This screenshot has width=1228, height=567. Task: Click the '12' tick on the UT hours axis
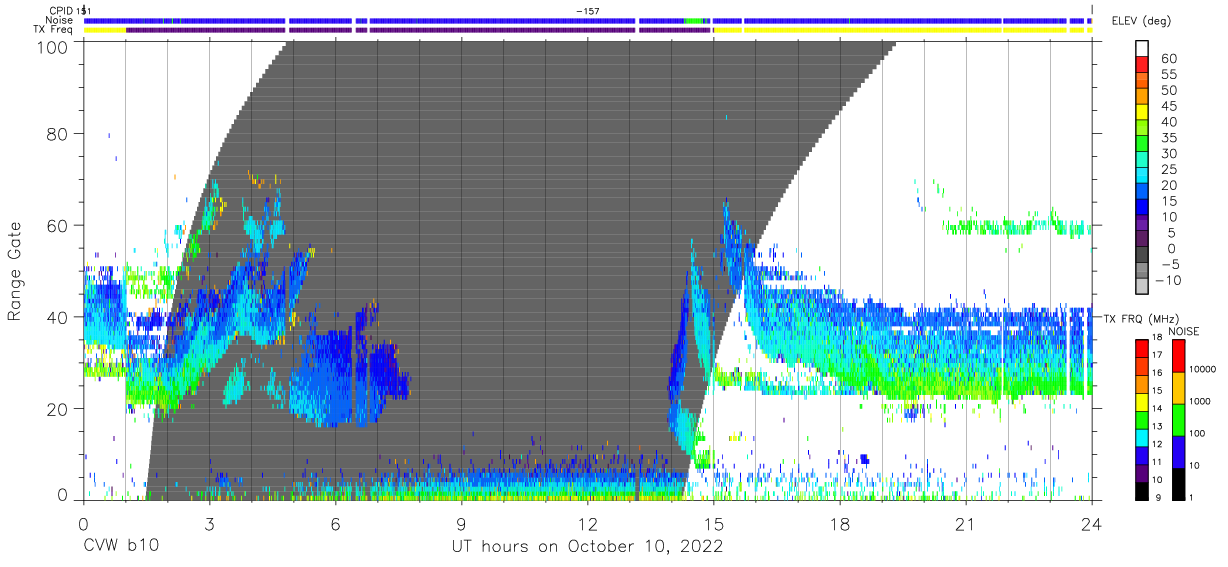tap(588, 523)
